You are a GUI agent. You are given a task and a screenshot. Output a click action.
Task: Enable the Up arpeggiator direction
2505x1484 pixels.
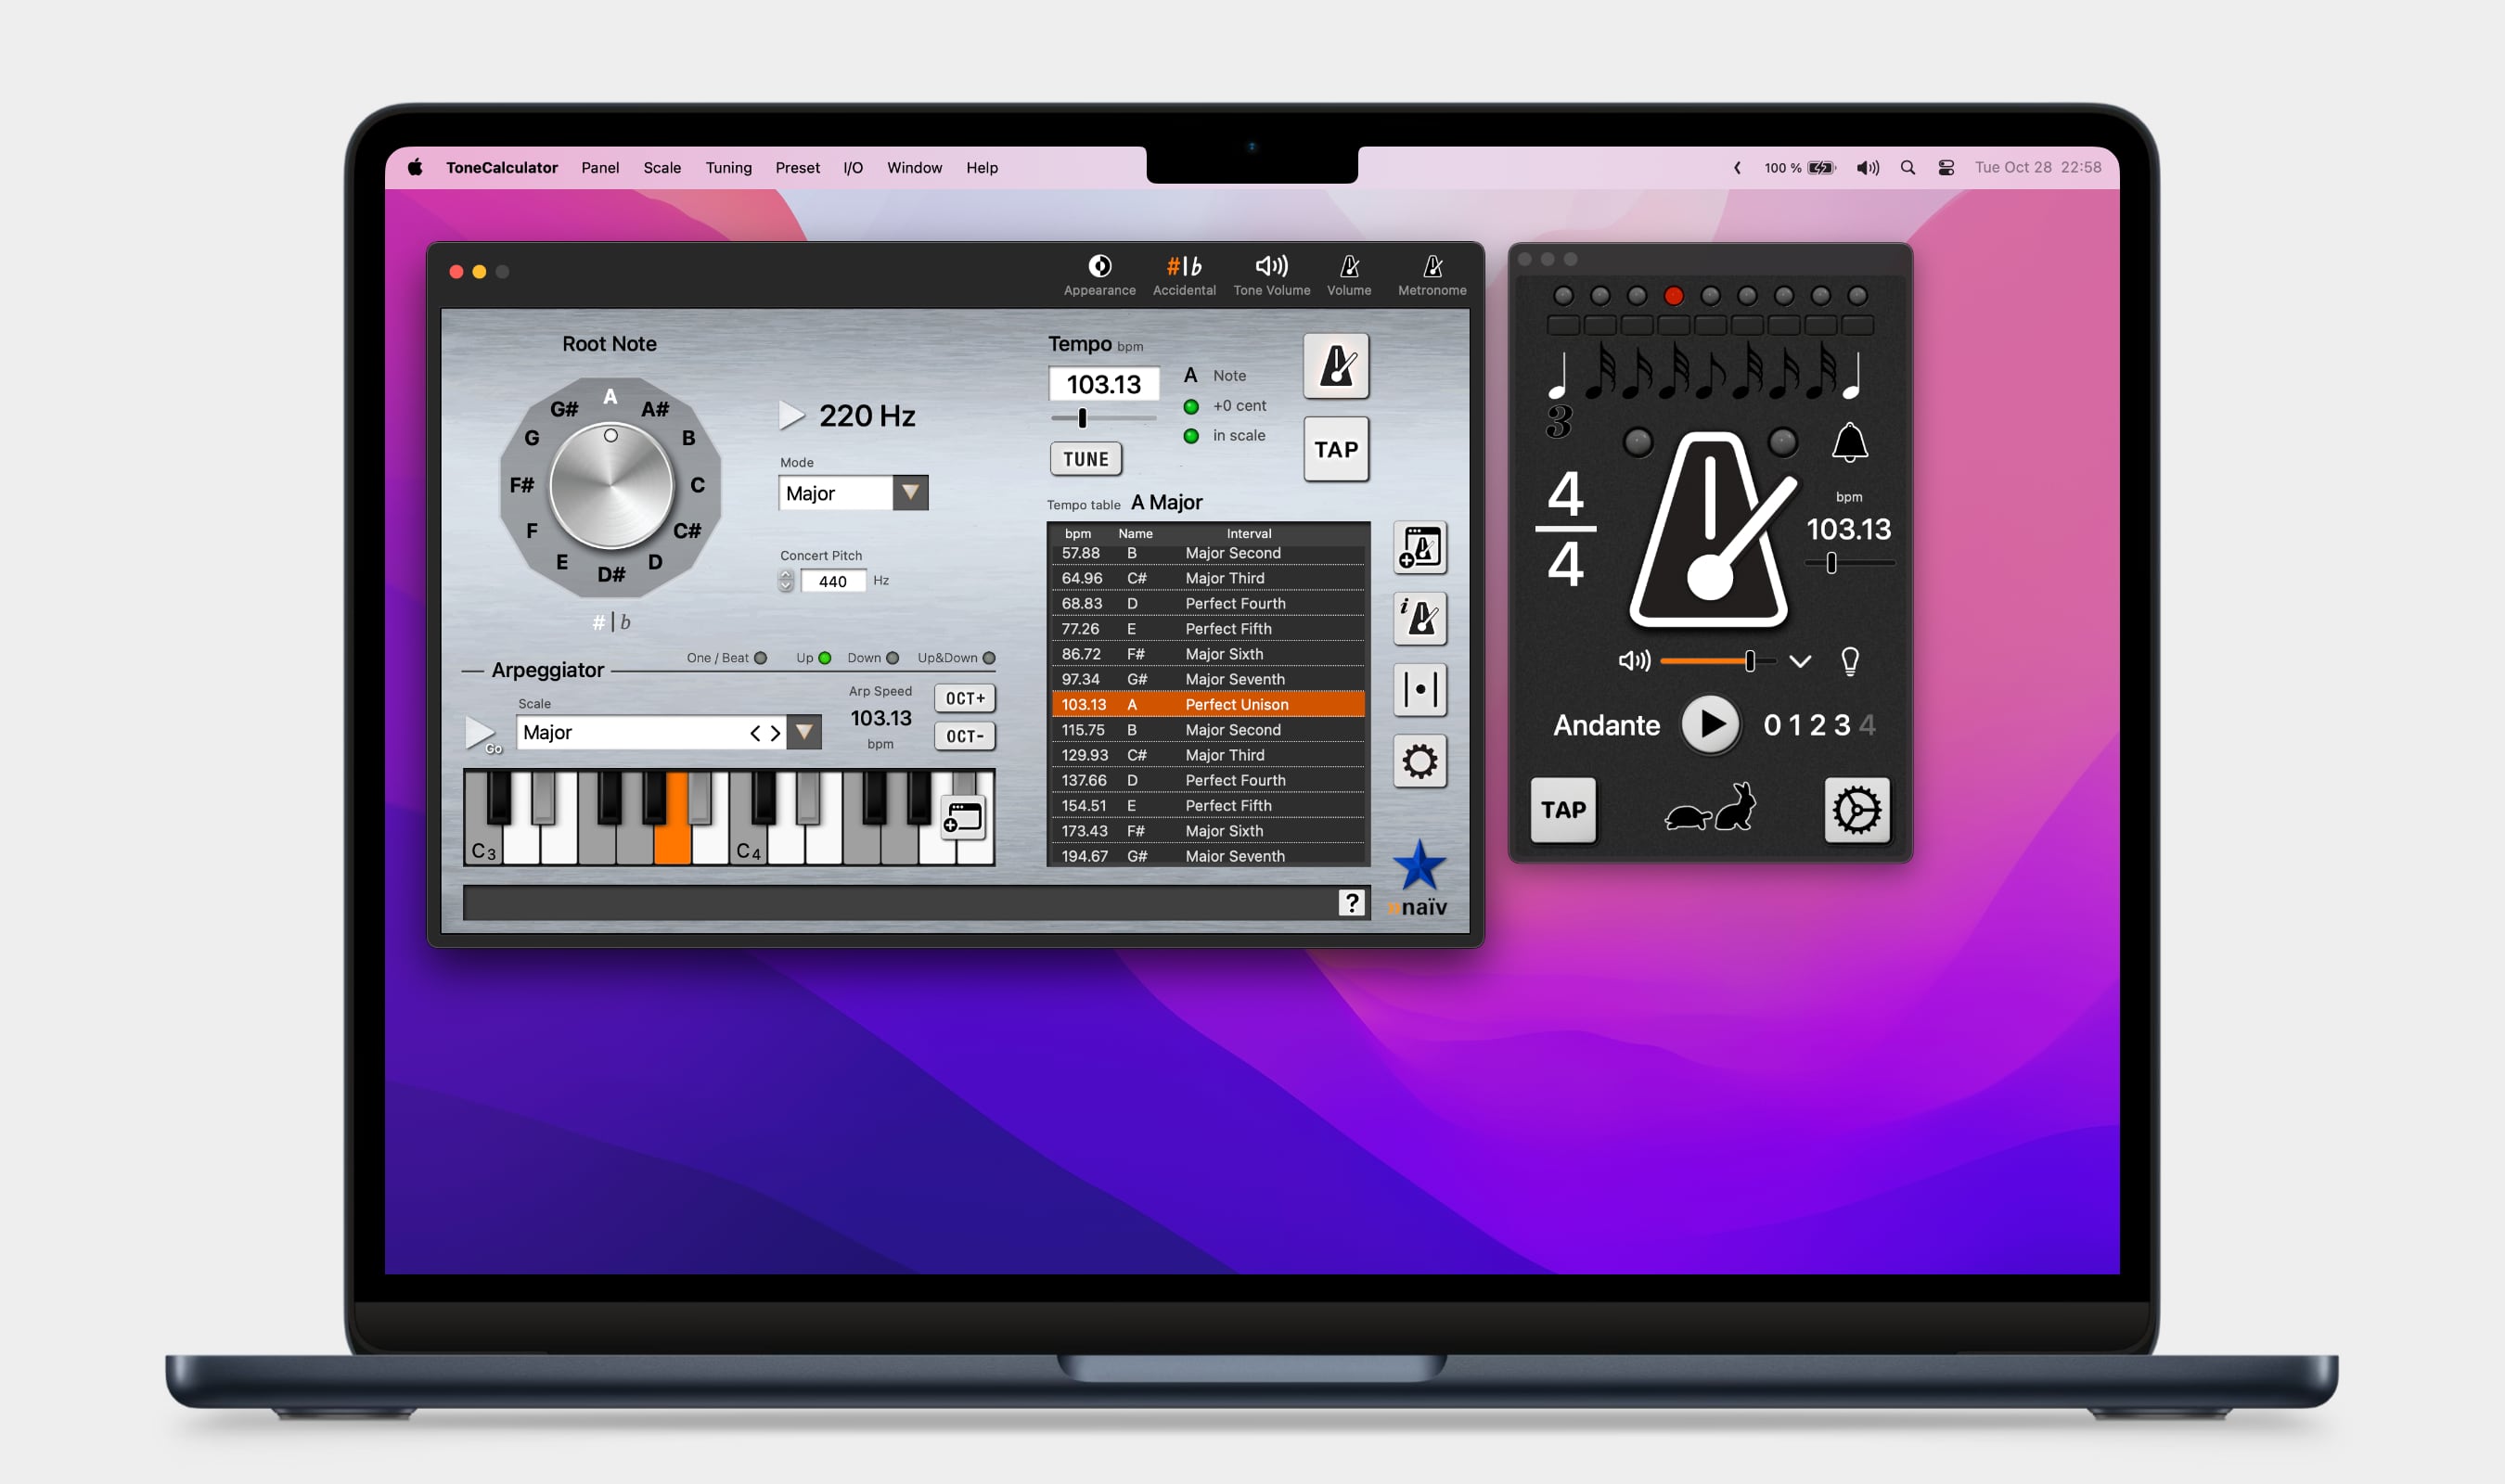pyautogui.click(x=824, y=658)
